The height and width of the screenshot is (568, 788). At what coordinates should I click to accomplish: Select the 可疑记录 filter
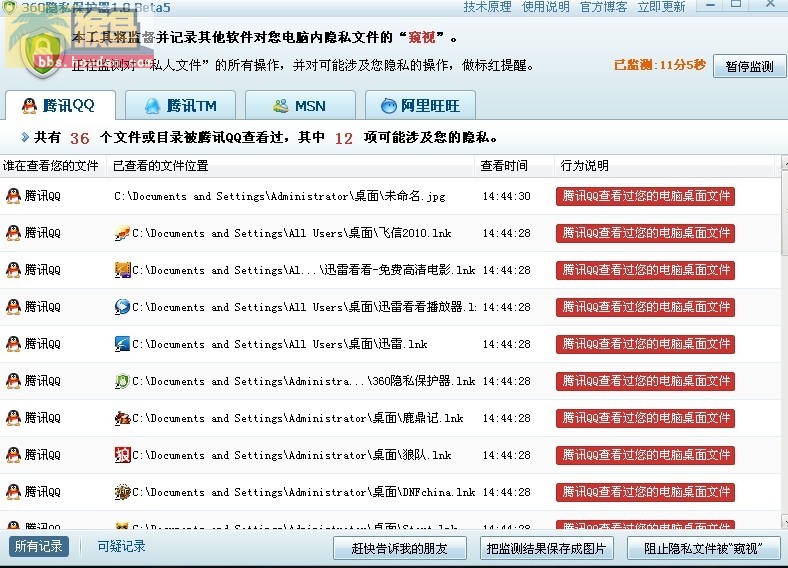[x=121, y=546]
